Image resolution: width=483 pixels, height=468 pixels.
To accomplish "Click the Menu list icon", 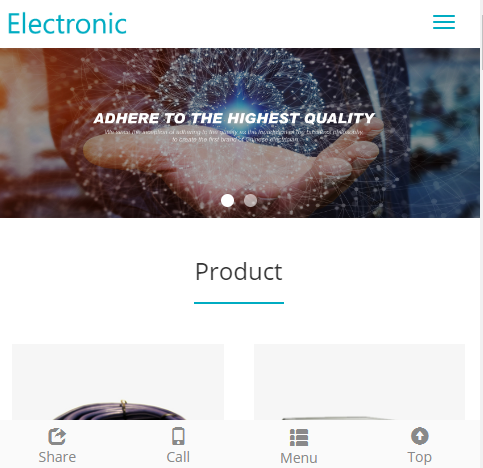I will tap(299, 437).
